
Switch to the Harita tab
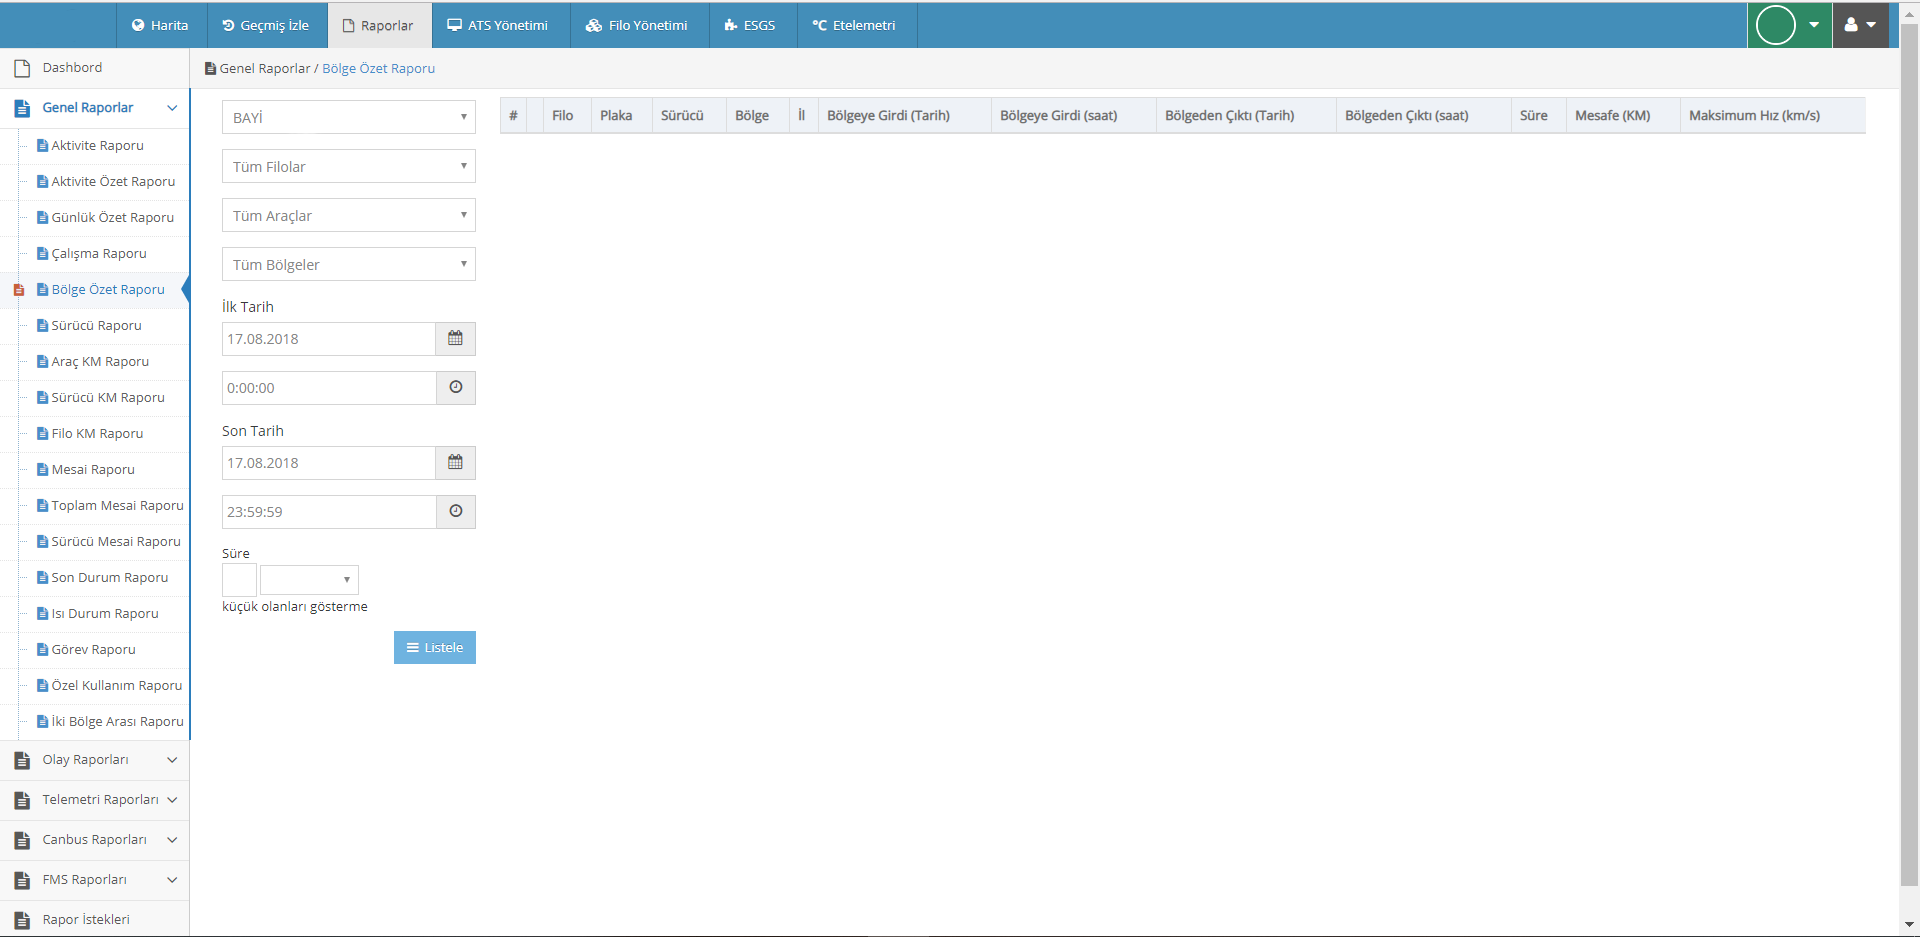[x=161, y=25]
